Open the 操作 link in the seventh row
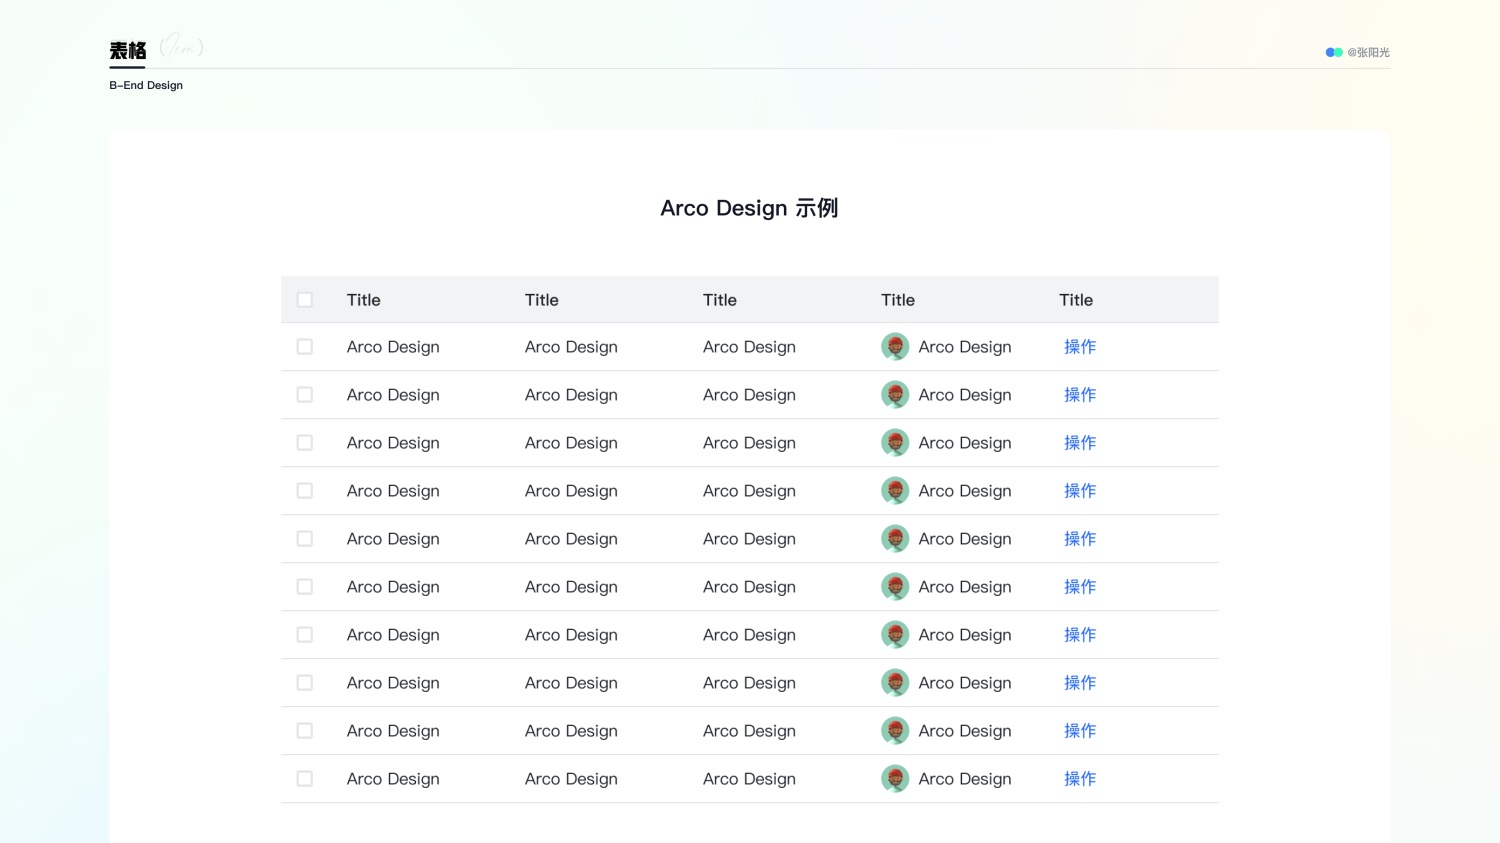 click(1080, 635)
